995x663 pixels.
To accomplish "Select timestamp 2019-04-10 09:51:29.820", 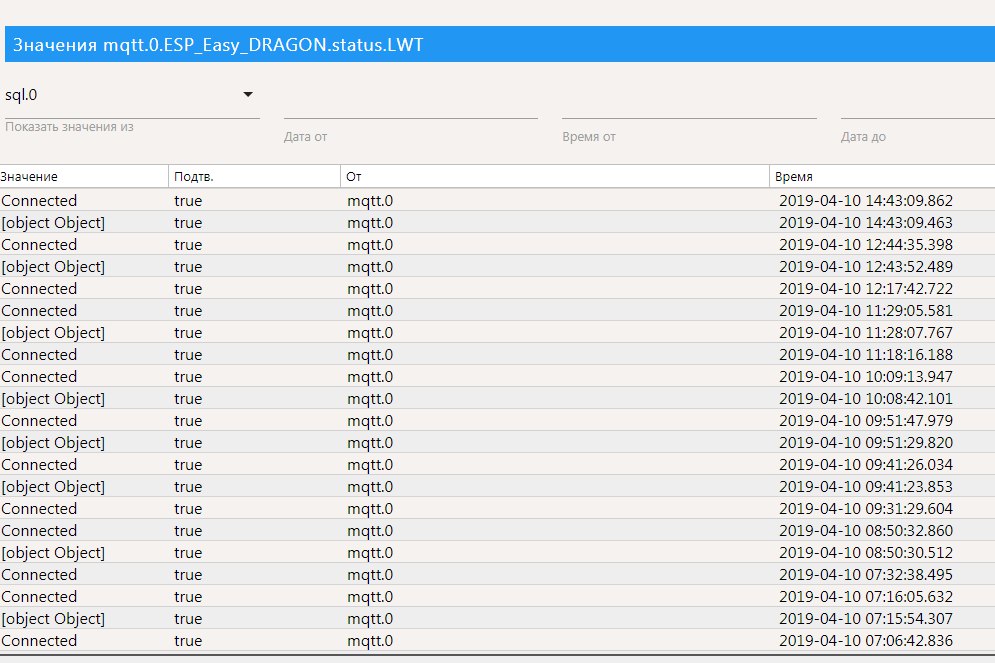I will (866, 442).
